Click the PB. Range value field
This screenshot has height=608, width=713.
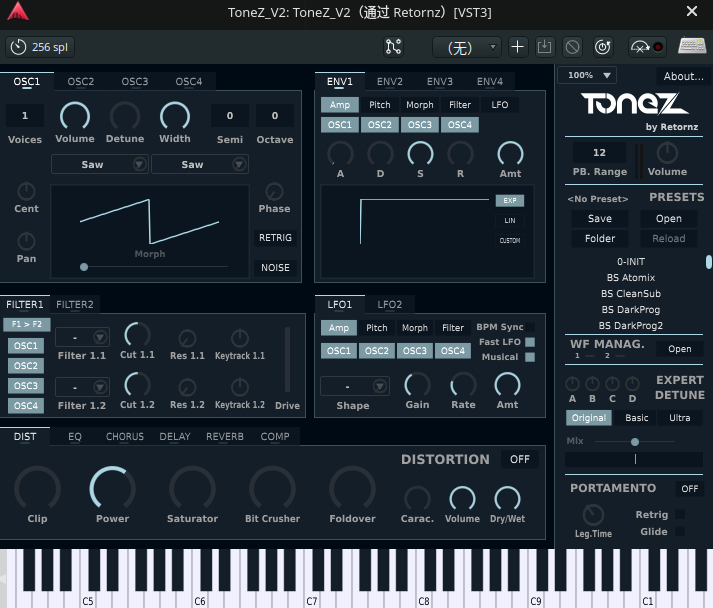(x=599, y=152)
